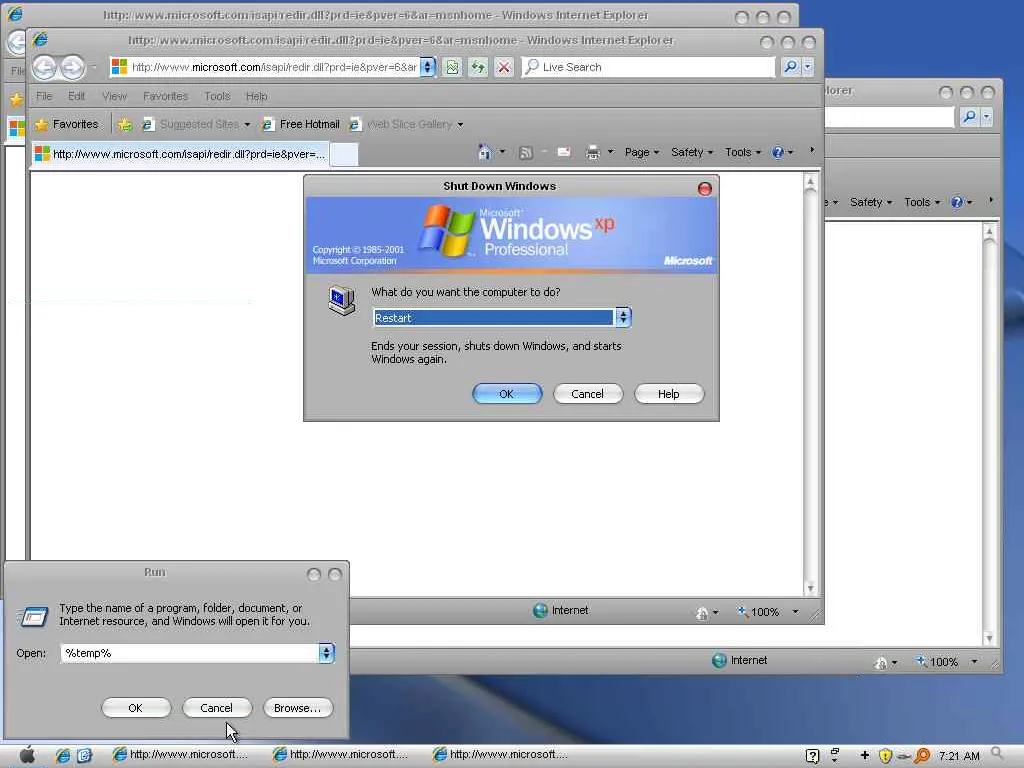
Task: Click the Open field containing %temp%
Action: coord(189,653)
